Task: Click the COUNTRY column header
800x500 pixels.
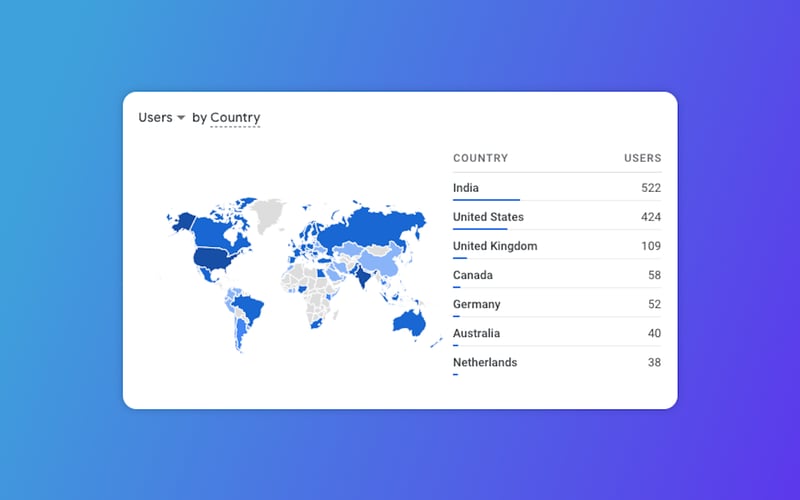Action: pos(480,158)
